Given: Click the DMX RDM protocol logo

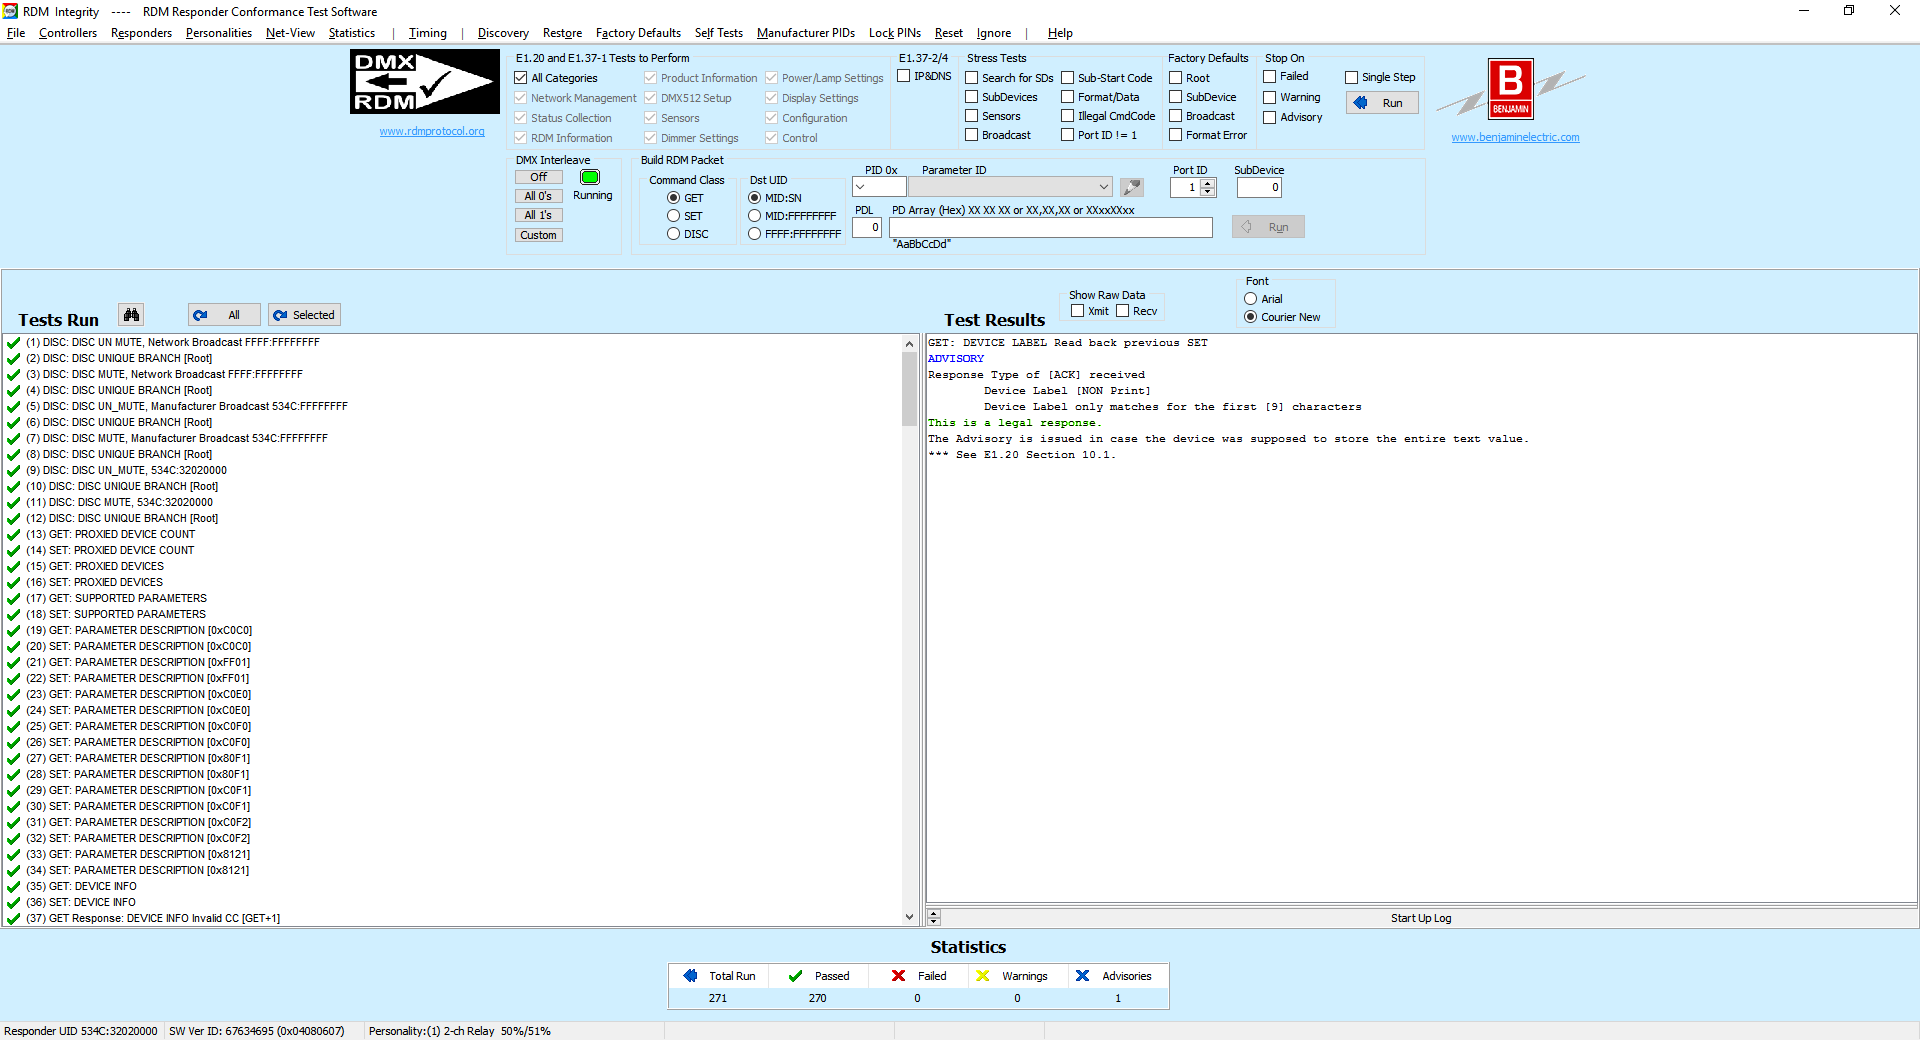Looking at the screenshot, I should click(424, 82).
